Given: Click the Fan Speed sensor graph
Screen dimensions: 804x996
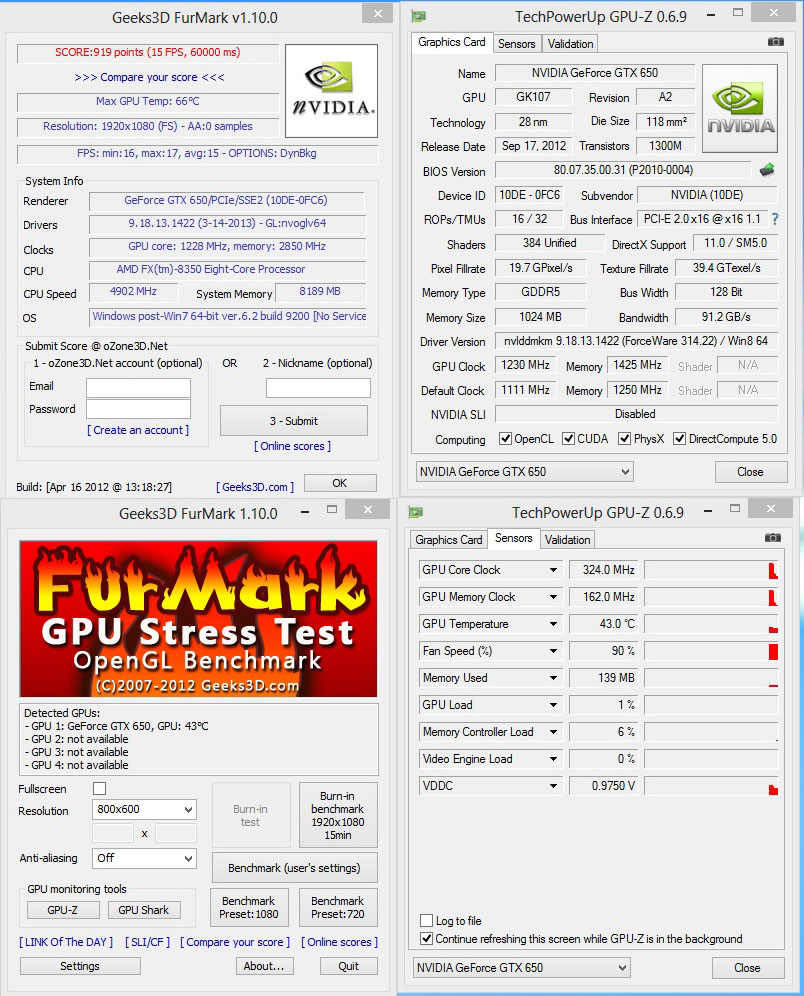Looking at the screenshot, I should pyautogui.click(x=711, y=651).
